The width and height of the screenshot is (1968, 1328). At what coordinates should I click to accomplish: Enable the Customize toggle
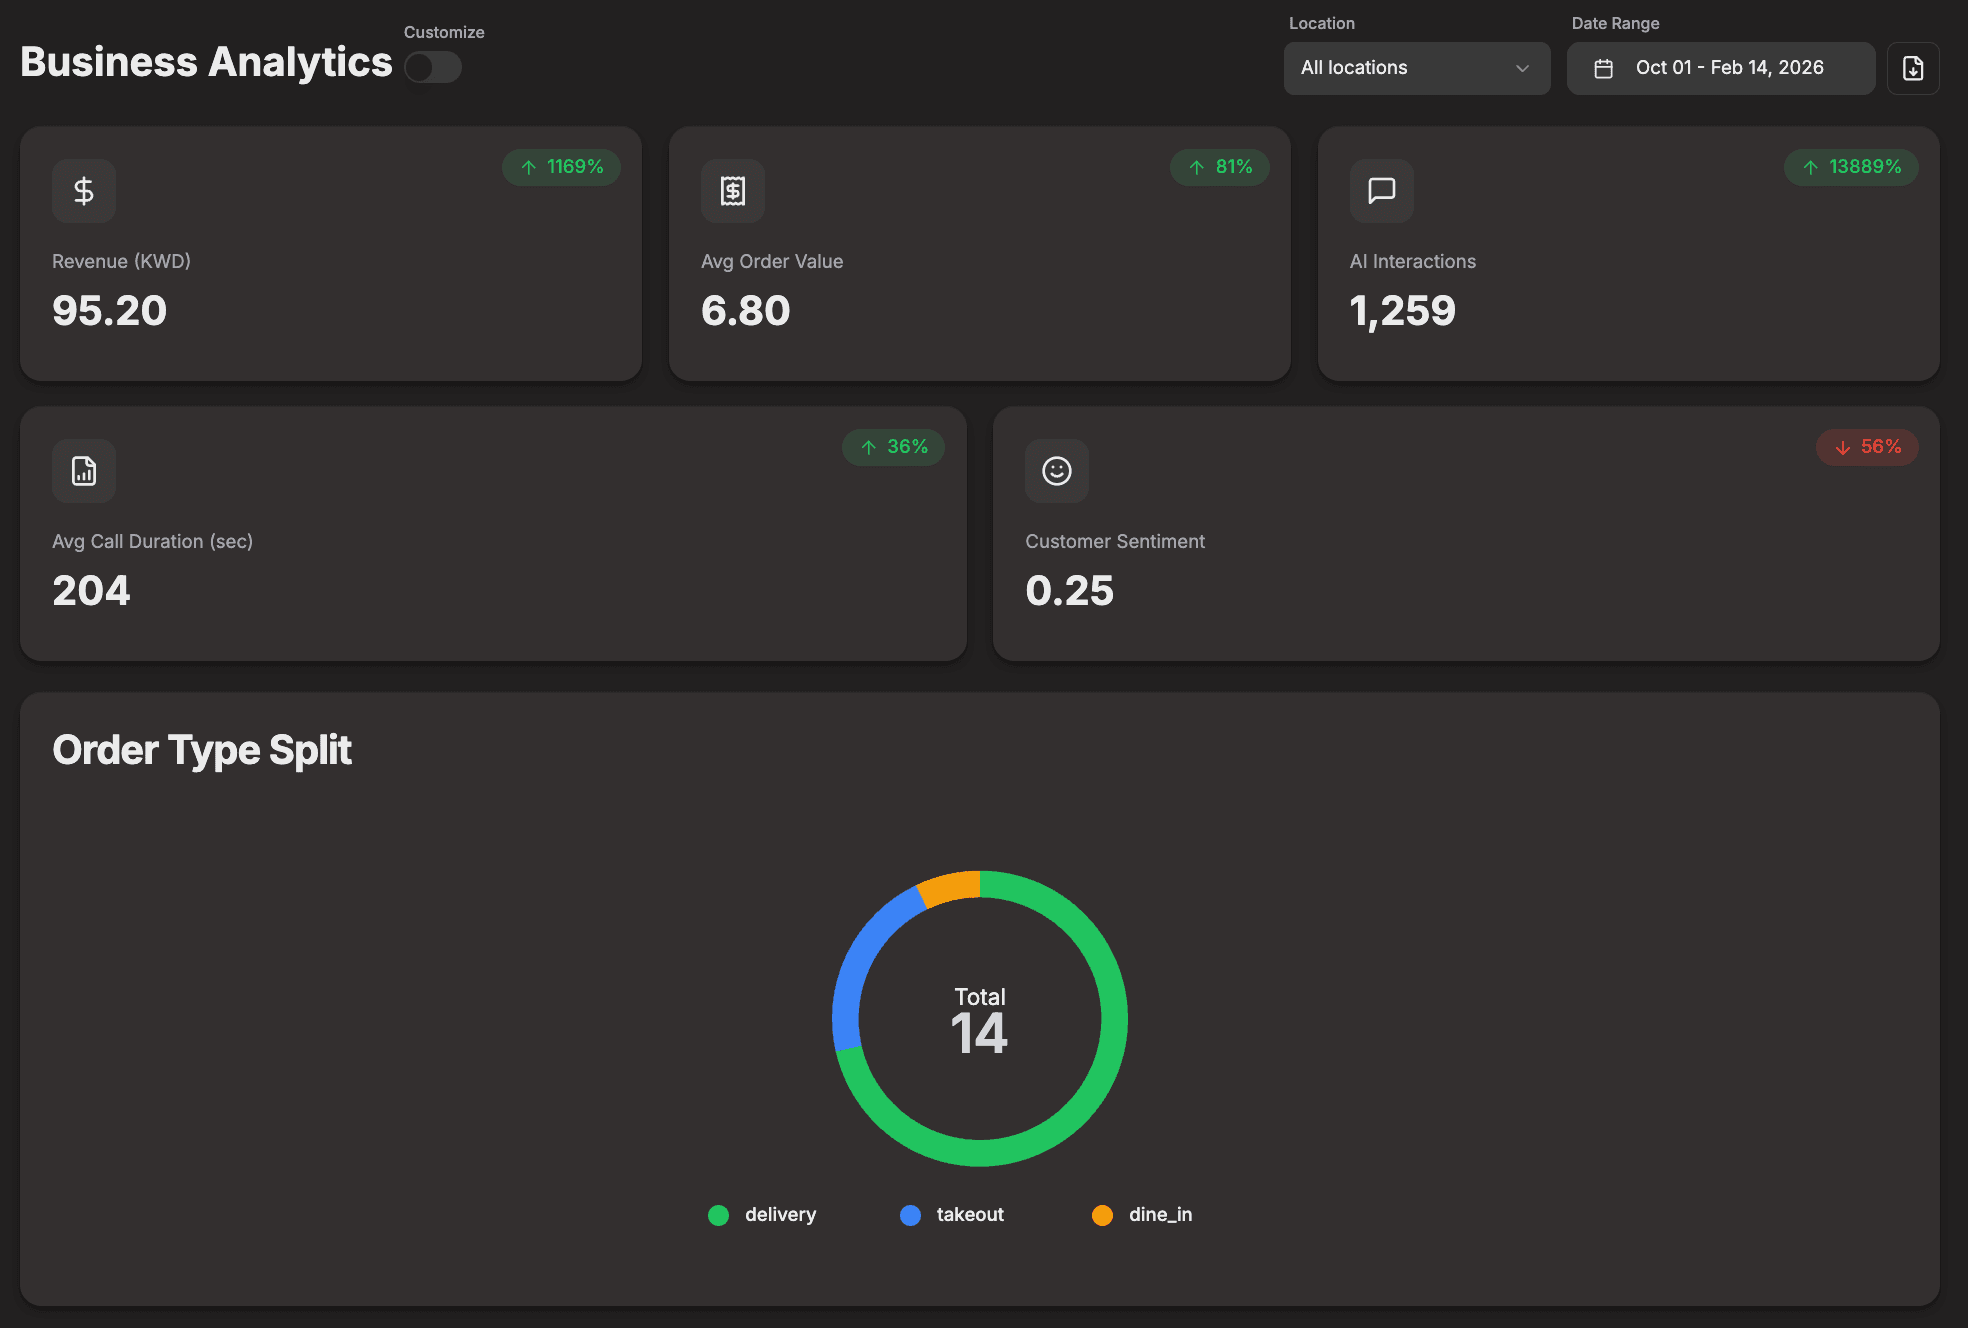433,65
